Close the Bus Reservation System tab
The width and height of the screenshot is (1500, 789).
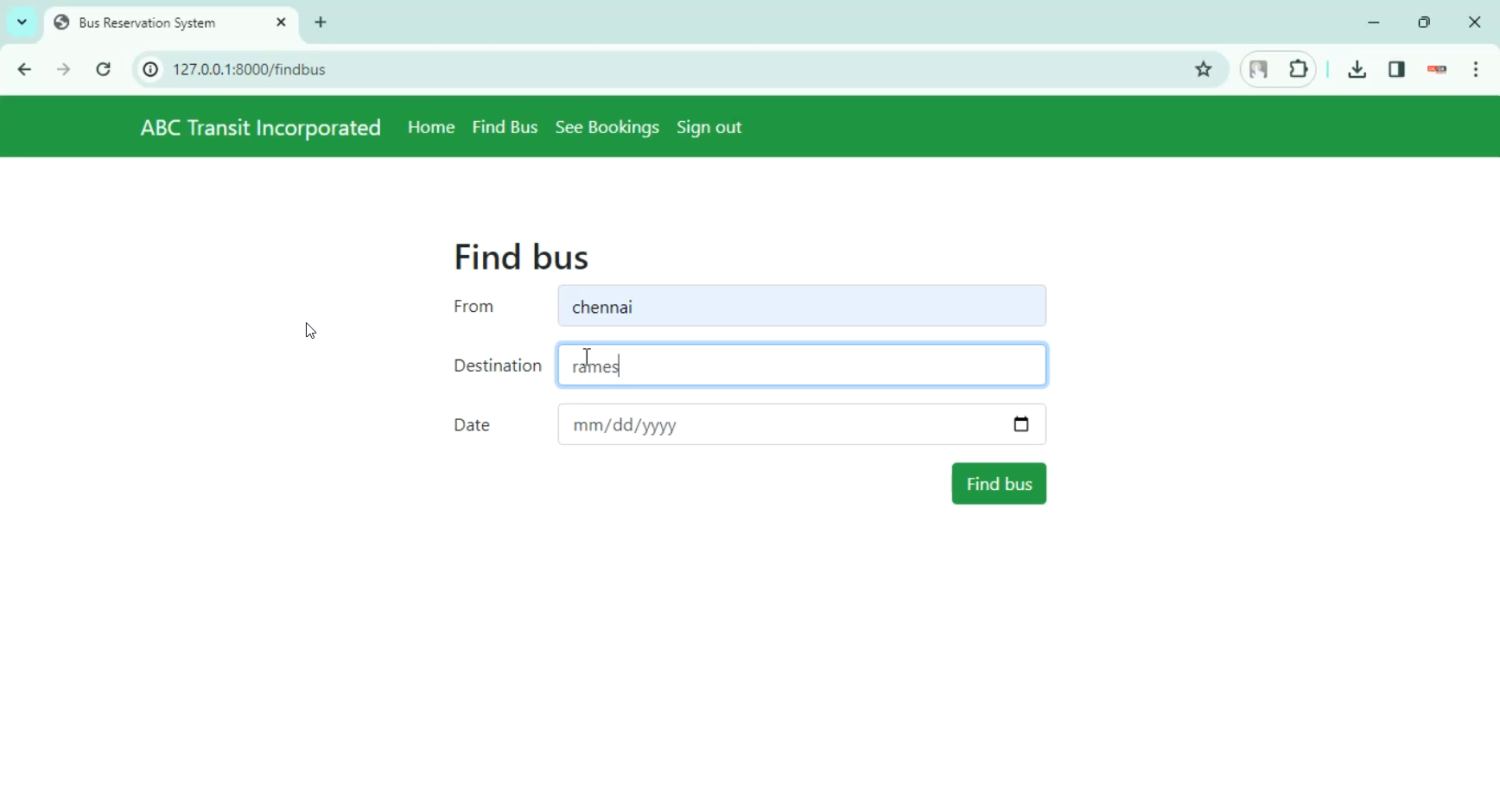pyautogui.click(x=281, y=22)
